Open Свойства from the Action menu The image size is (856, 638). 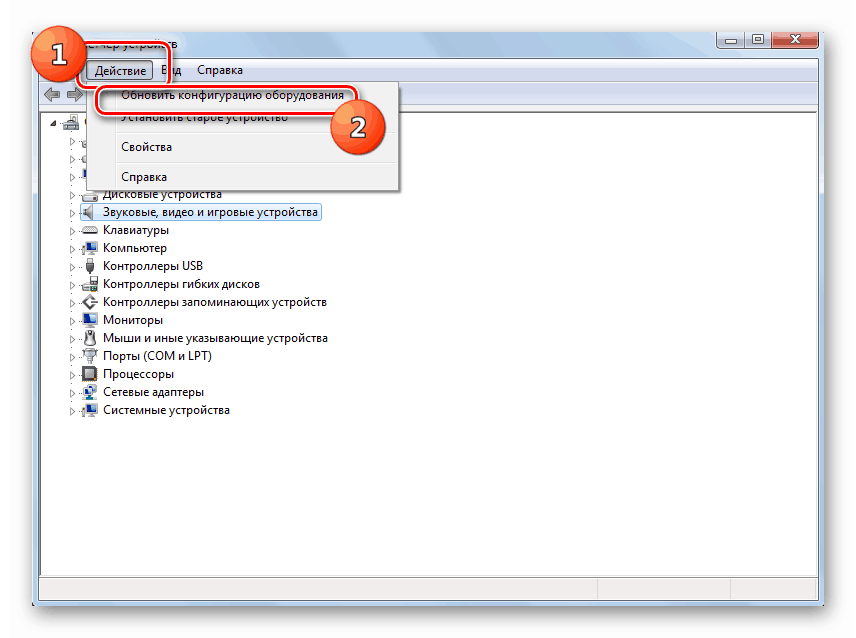point(146,147)
